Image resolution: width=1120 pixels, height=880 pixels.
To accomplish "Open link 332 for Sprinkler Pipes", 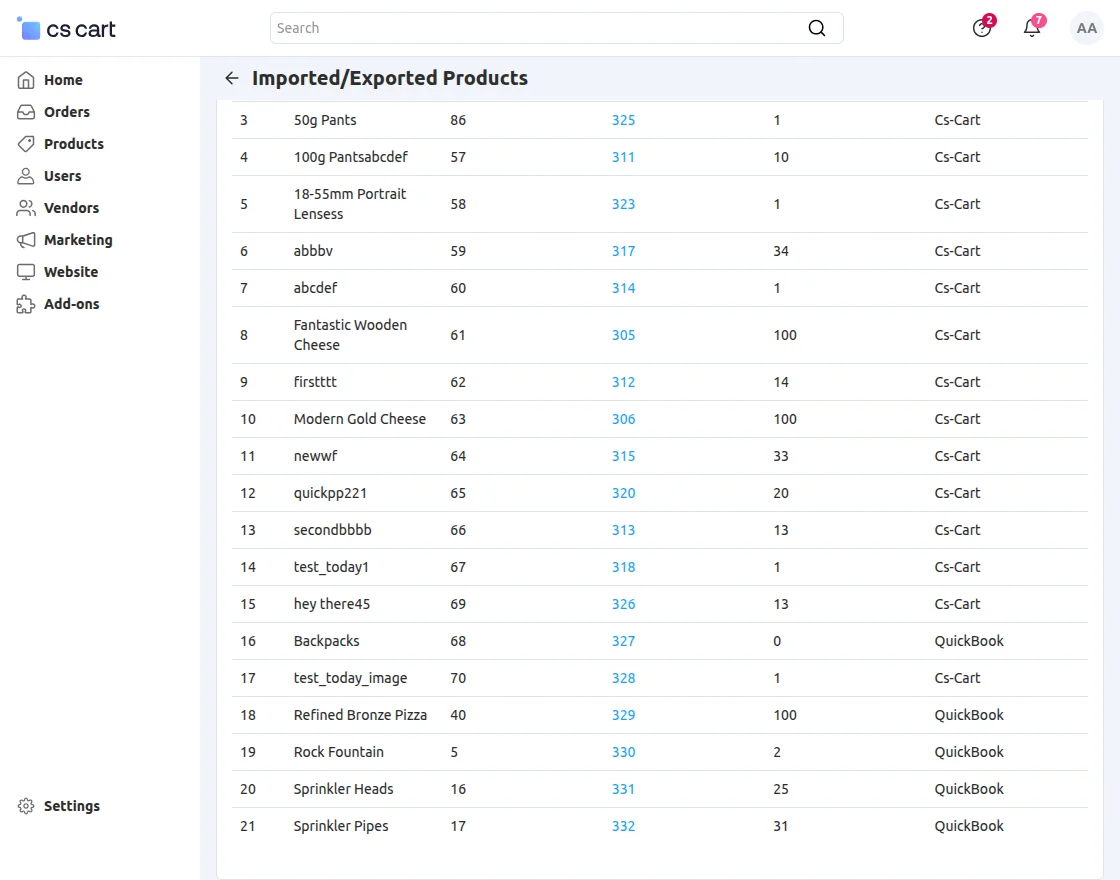I will 623,826.
